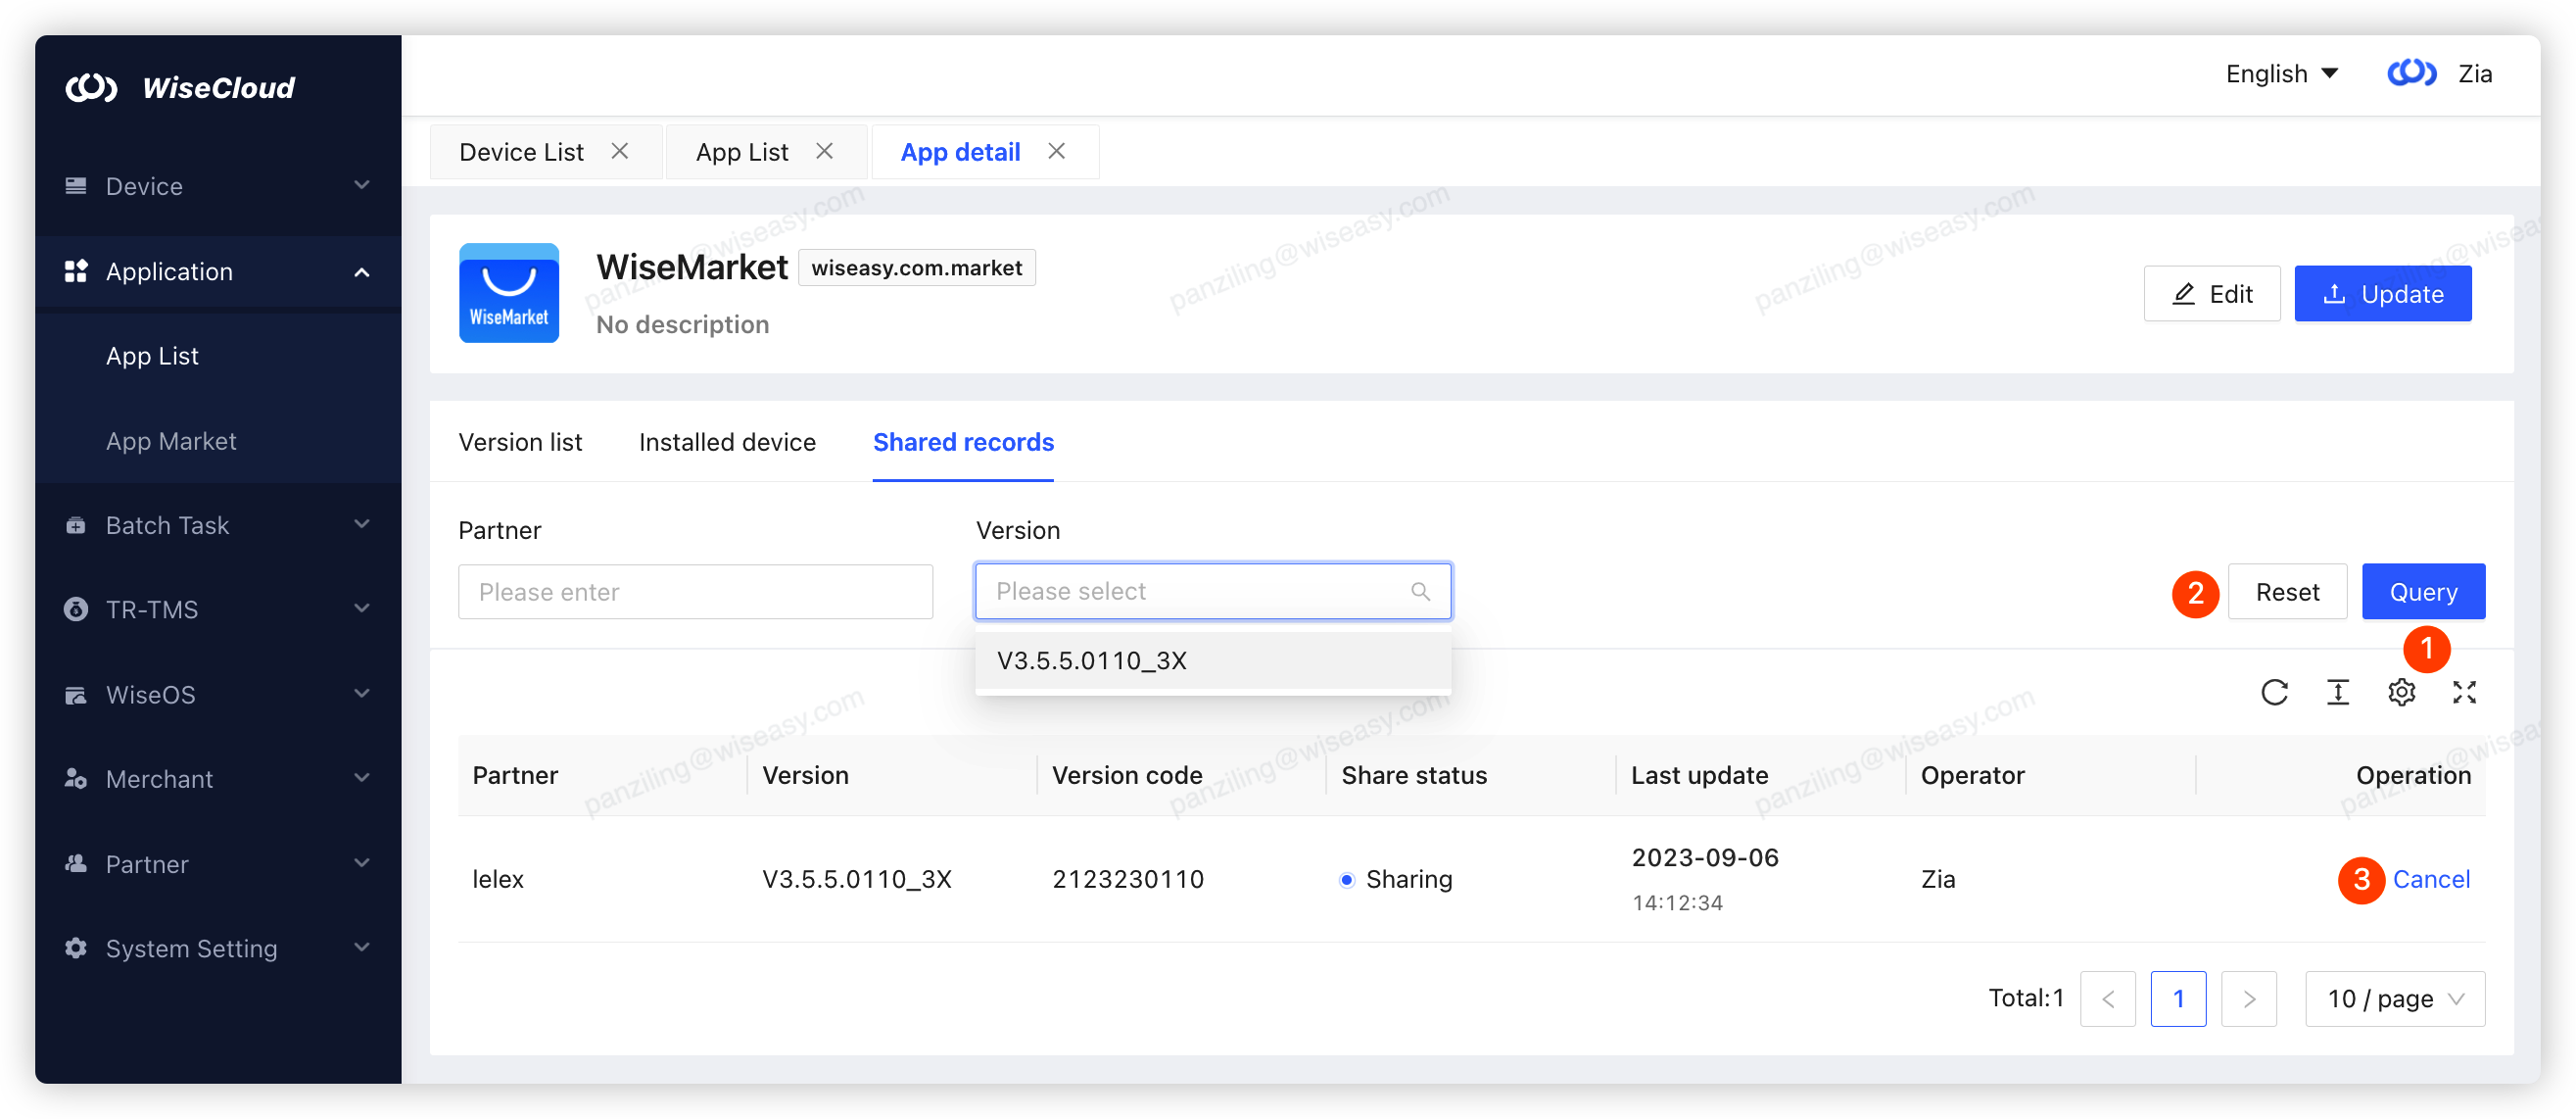Switch to the Version list tab
Screen dimensions: 2576x1119
click(x=520, y=442)
